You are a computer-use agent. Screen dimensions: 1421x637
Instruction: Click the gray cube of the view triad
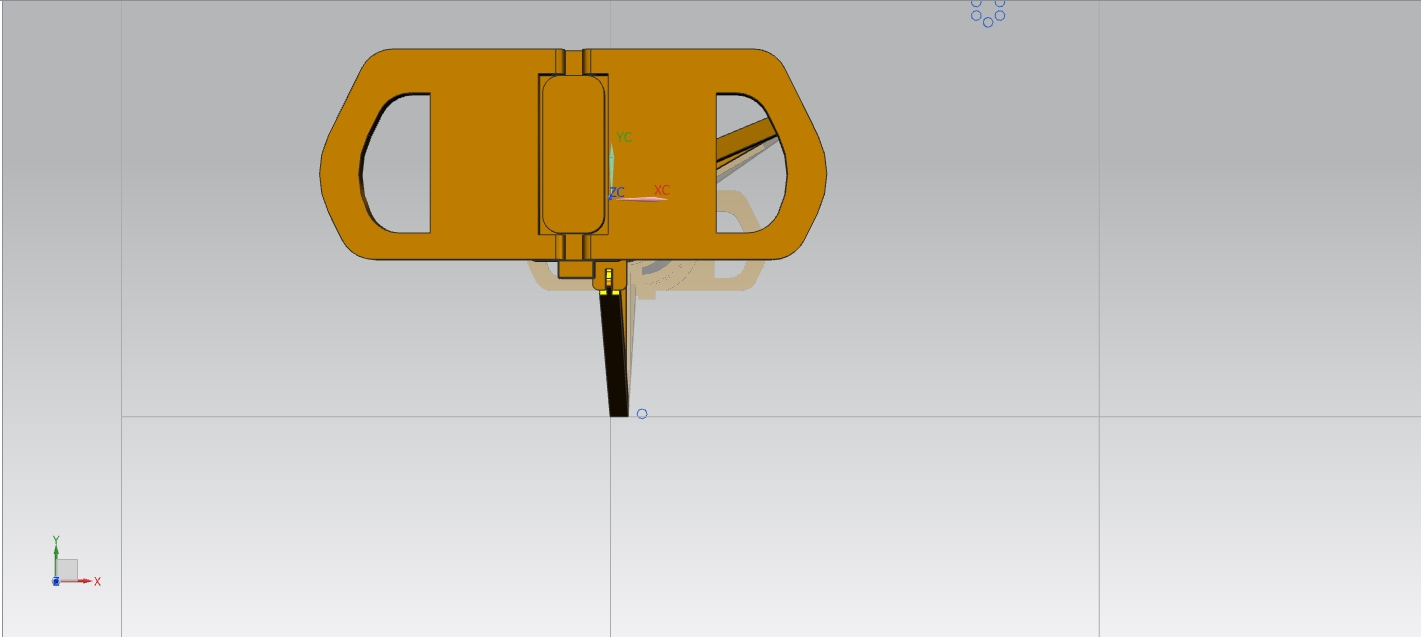tap(67, 569)
